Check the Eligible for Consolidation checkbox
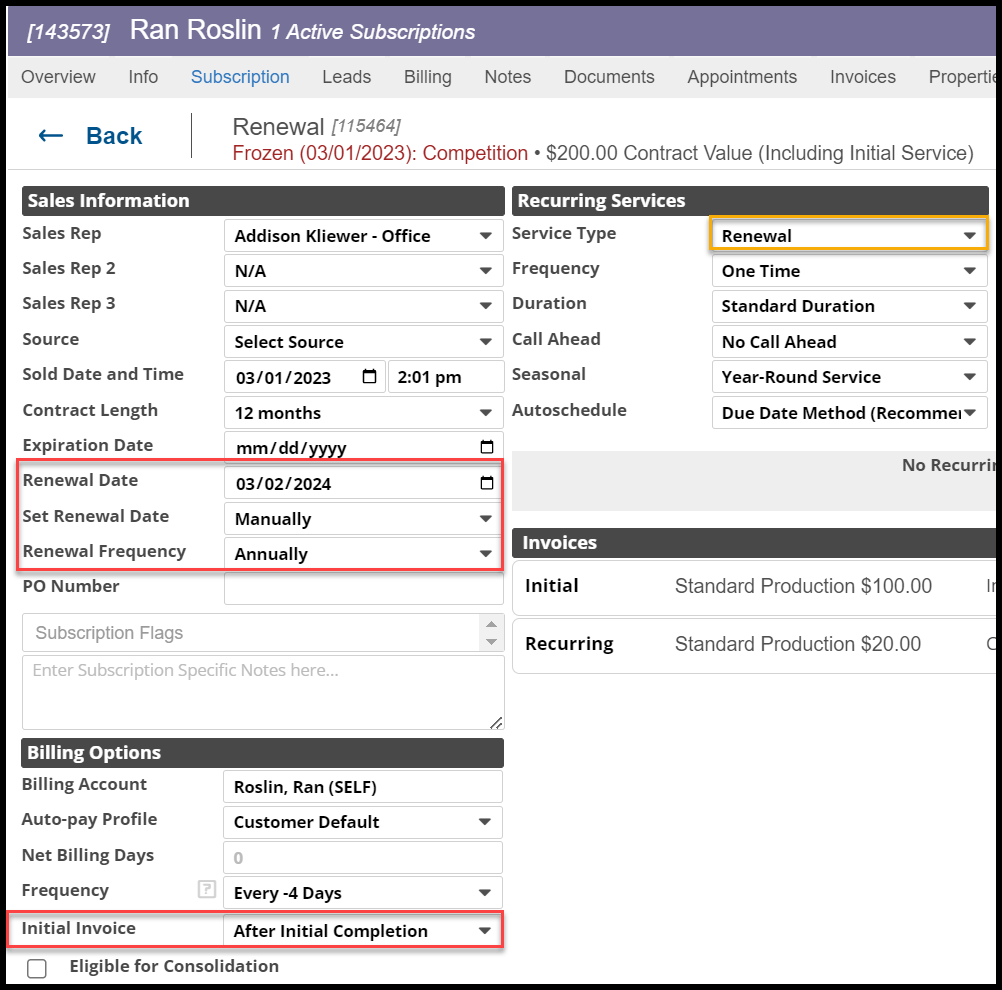The height and width of the screenshot is (990, 1002). tap(37, 968)
